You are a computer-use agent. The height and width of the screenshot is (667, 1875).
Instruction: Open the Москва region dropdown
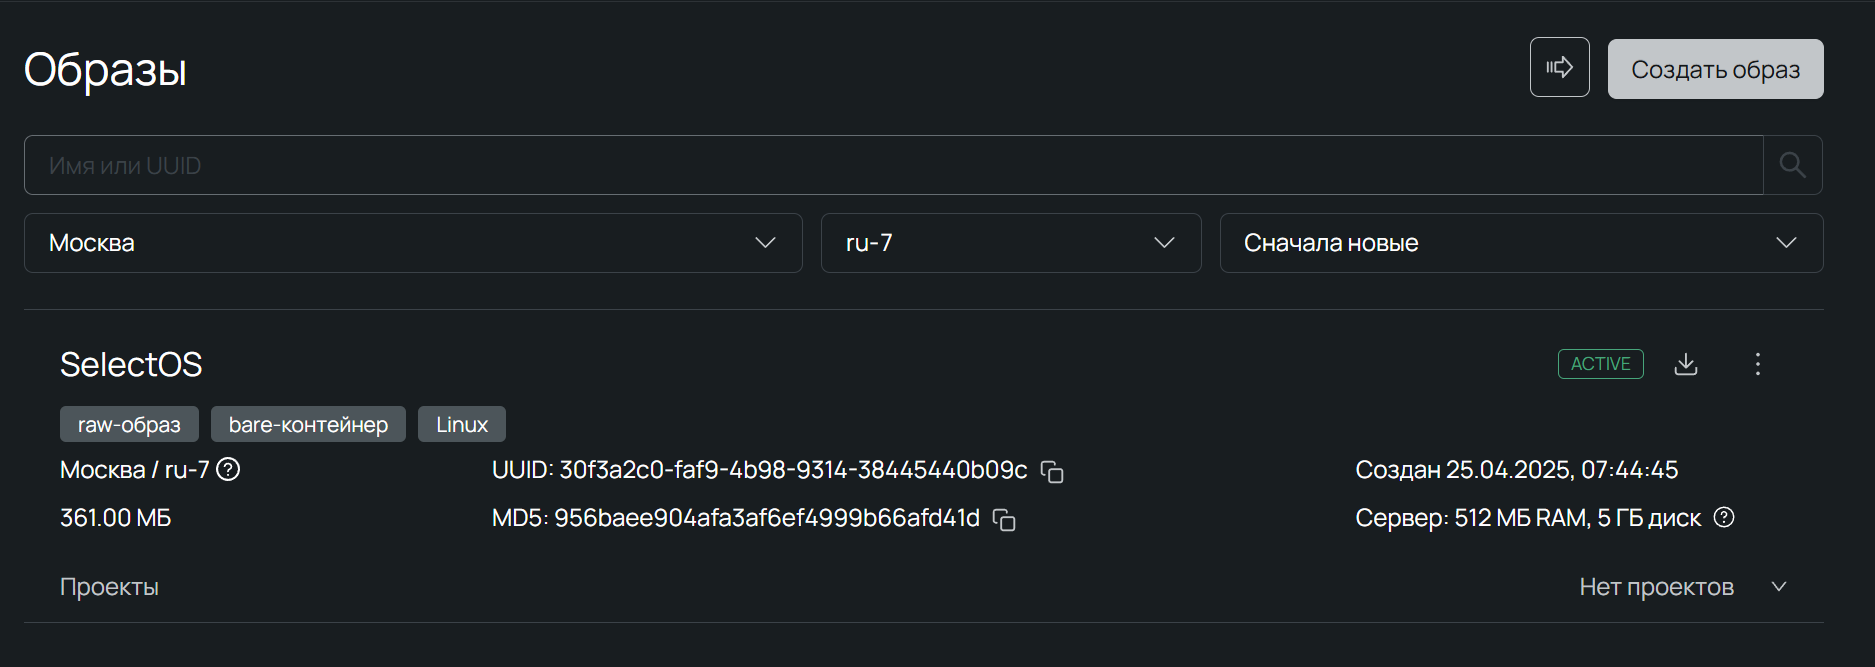pyautogui.click(x=413, y=243)
